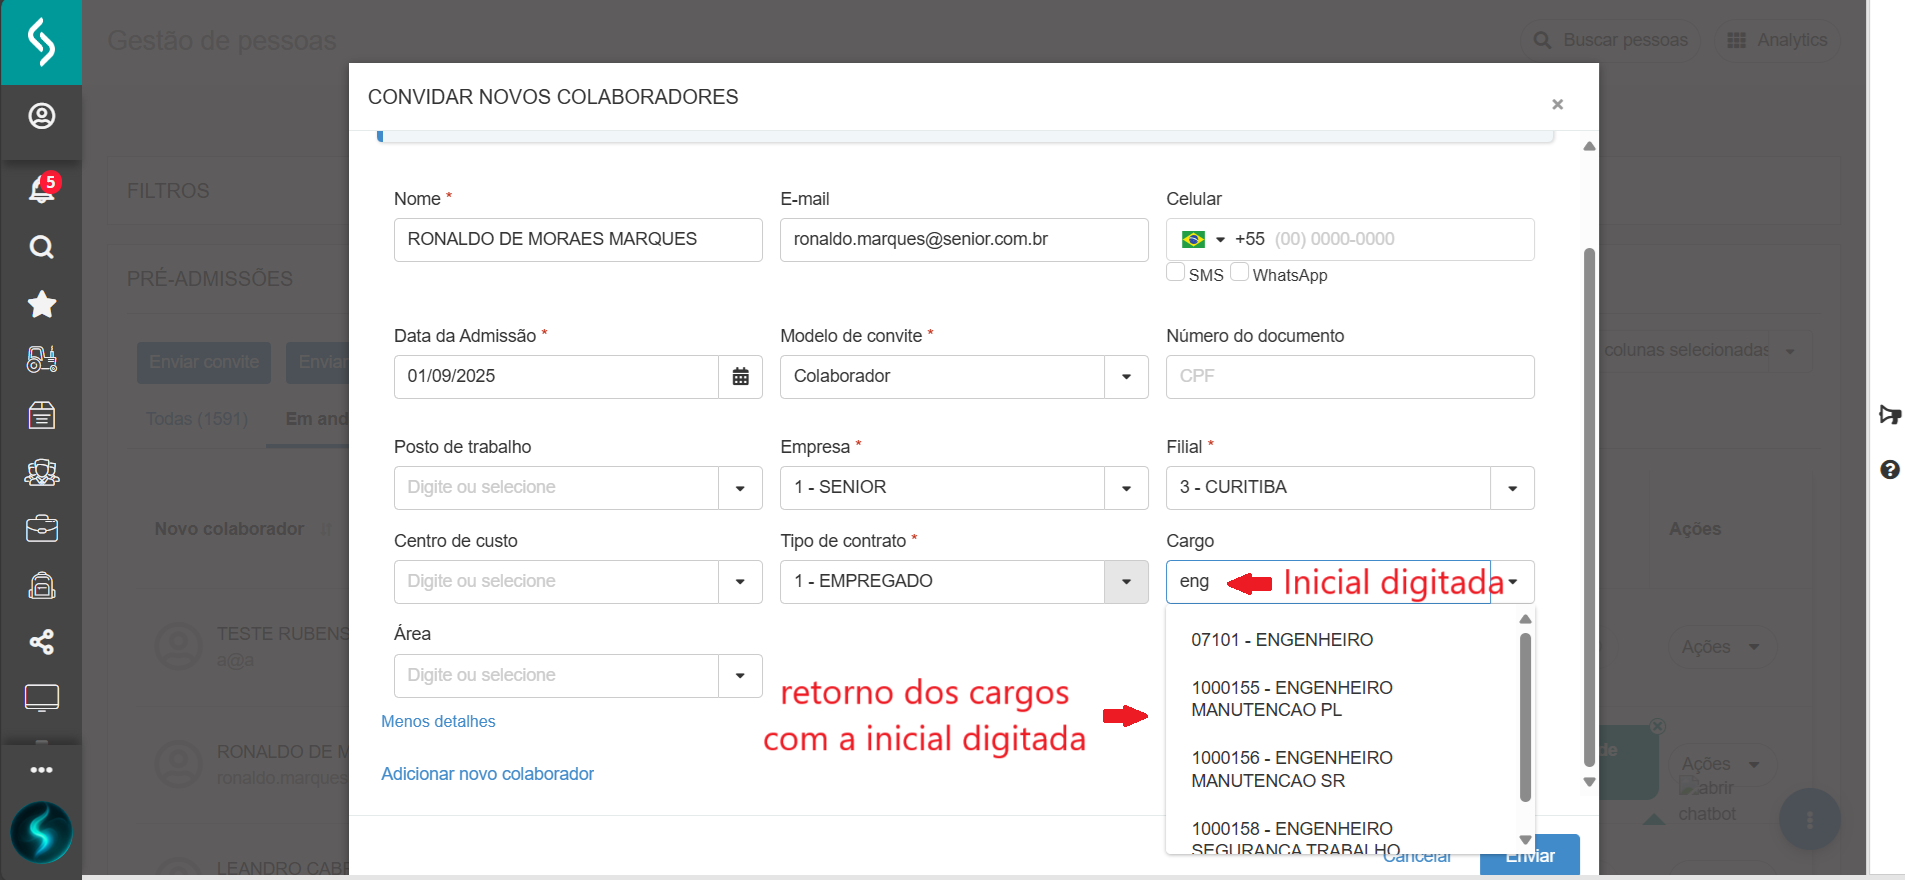Open the Senior logo home icon
1906x880 pixels.
(41, 42)
